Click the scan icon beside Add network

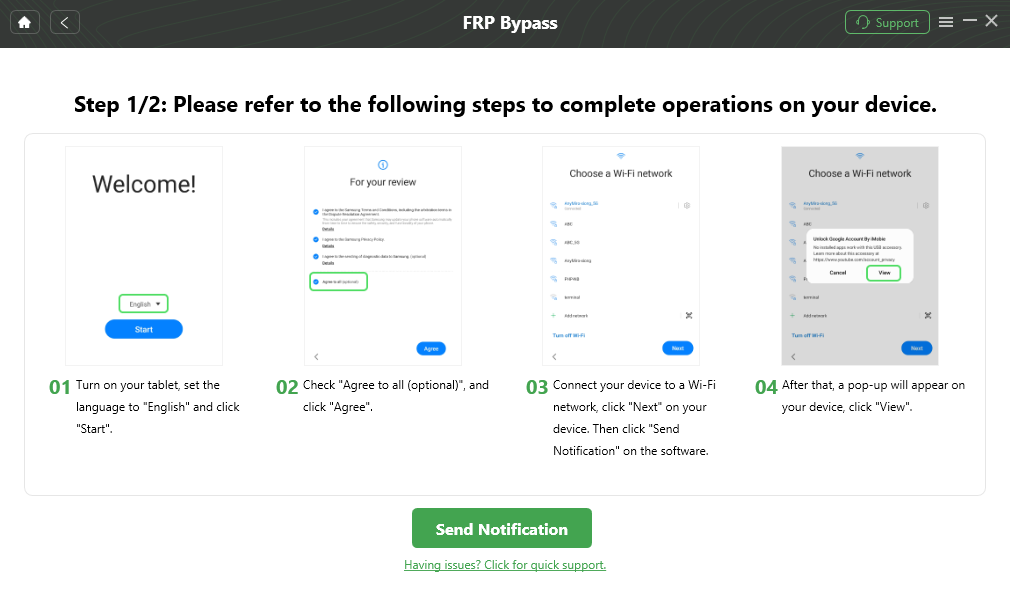coord(687,314)
